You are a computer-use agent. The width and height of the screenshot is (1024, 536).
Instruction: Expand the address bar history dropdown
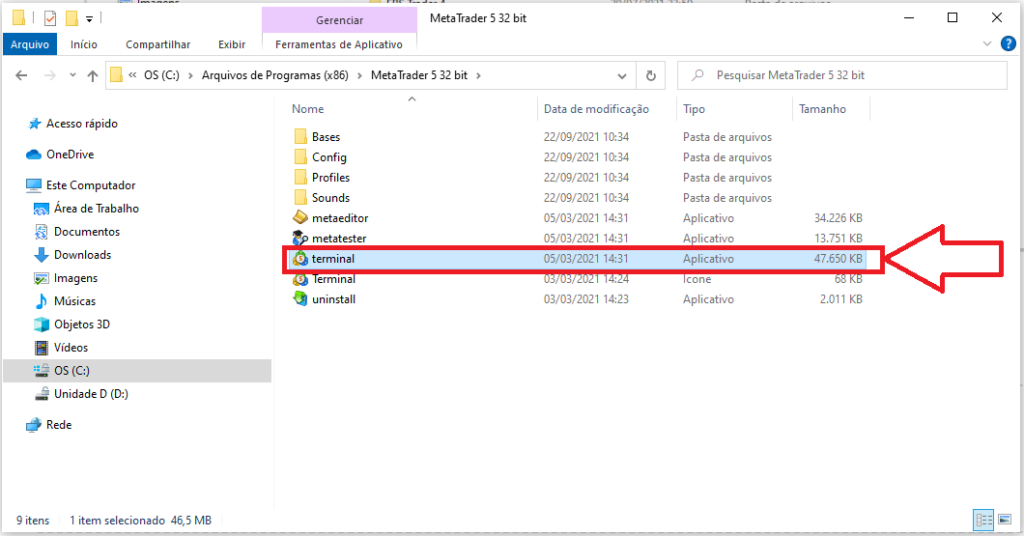point(622,75)
